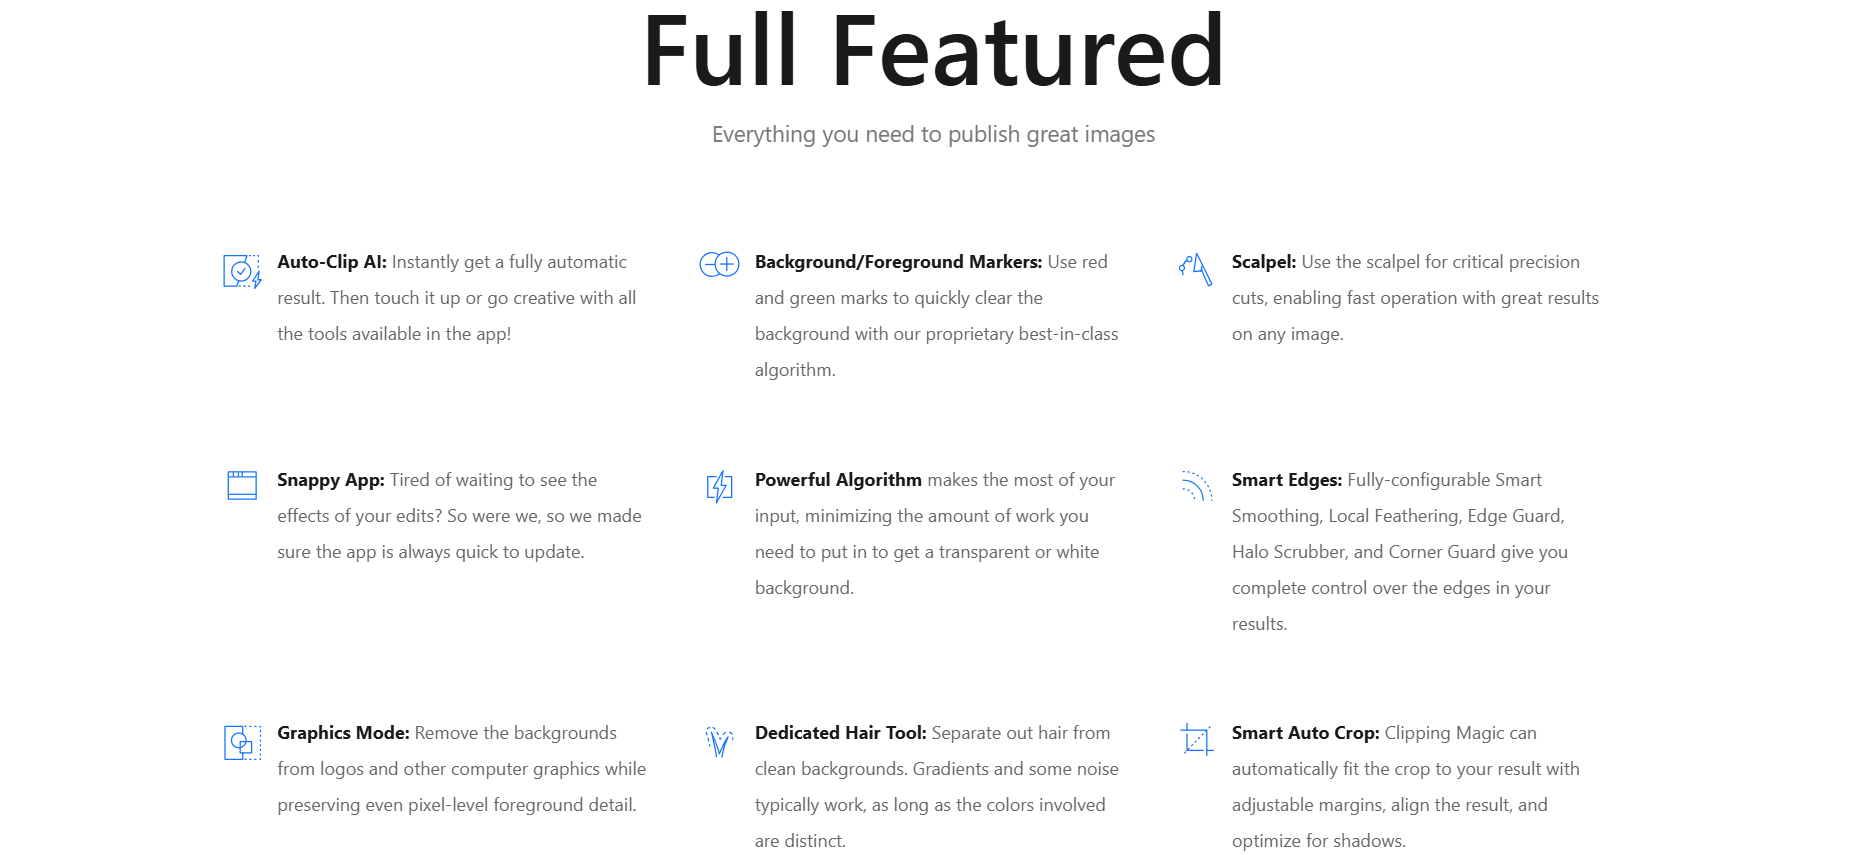
Task: Click the Background/Foreground Markers plus icon
Action: tap(719, 265)
